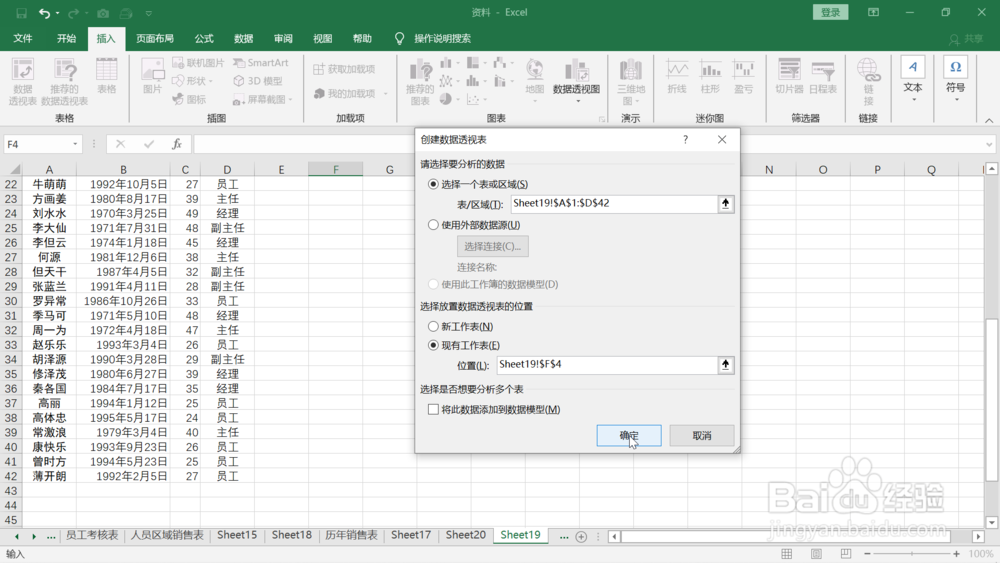Click the 确定 button in dialog
This screenshot has width=1000, height=563.
point(629,435)
